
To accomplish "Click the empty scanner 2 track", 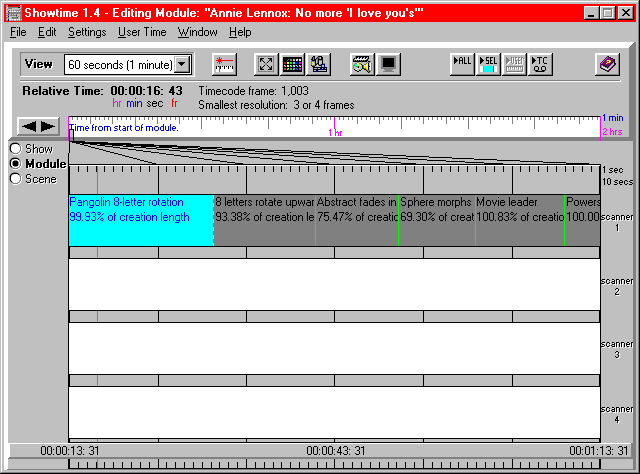I will pyautogui.click(x=334, y=284).
